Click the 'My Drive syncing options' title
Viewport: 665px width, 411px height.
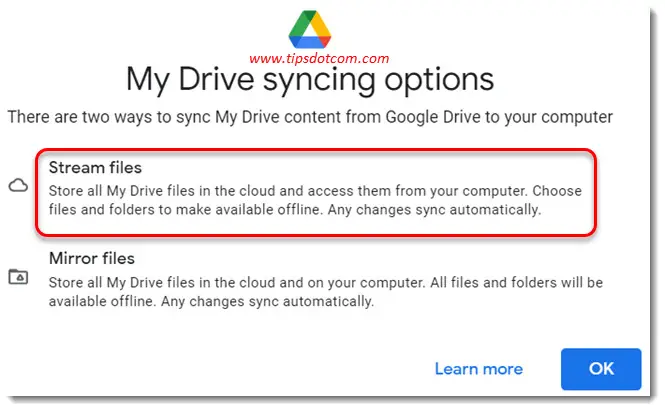pyautogui.click(x=310, y=80)
